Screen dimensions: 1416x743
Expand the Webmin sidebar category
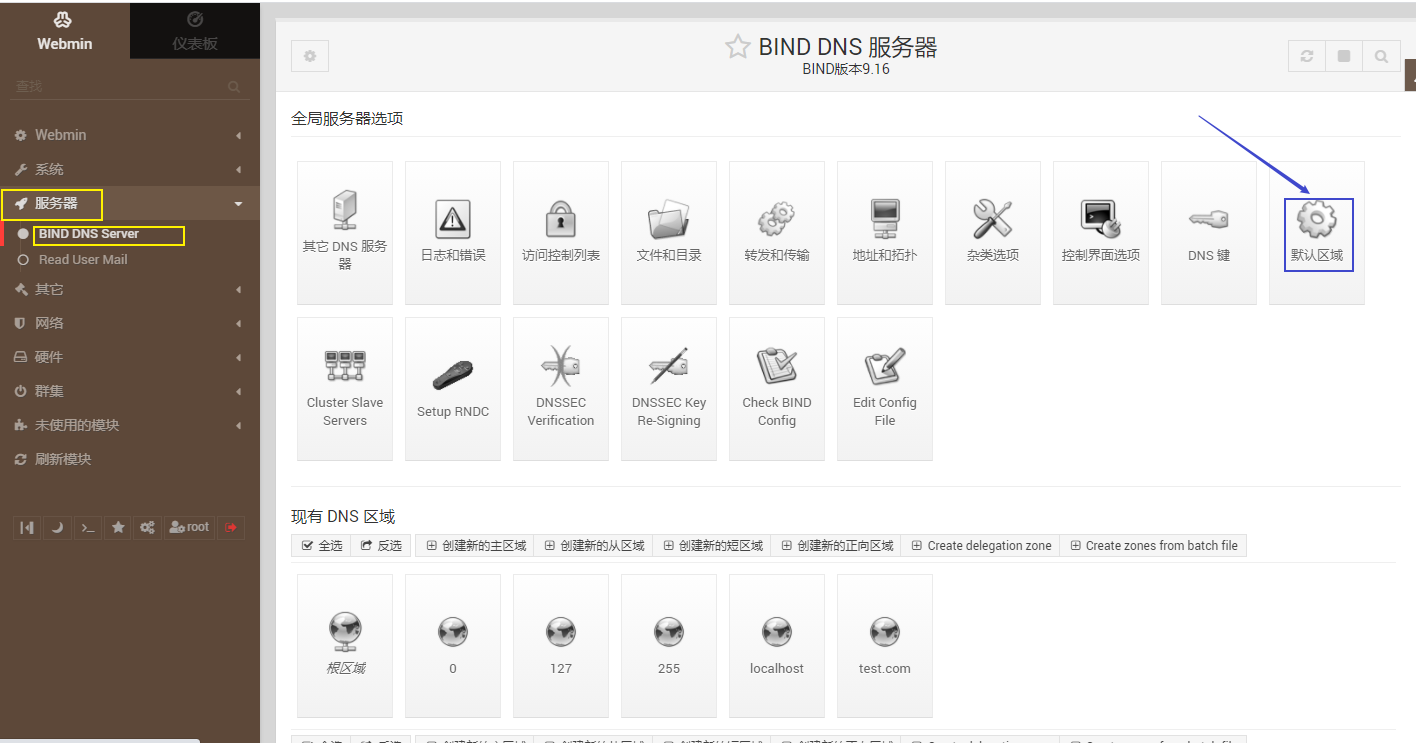click(x=130, y=135)
